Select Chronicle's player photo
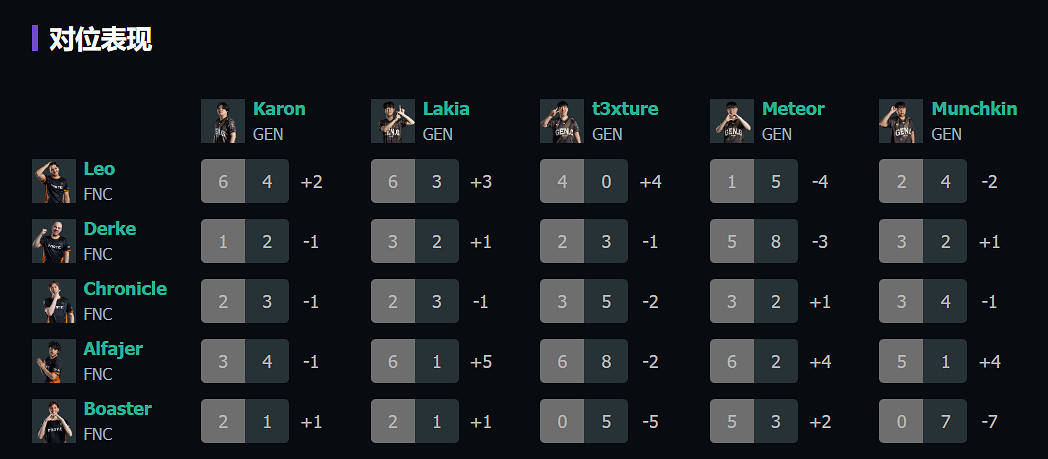 (53, 301)
